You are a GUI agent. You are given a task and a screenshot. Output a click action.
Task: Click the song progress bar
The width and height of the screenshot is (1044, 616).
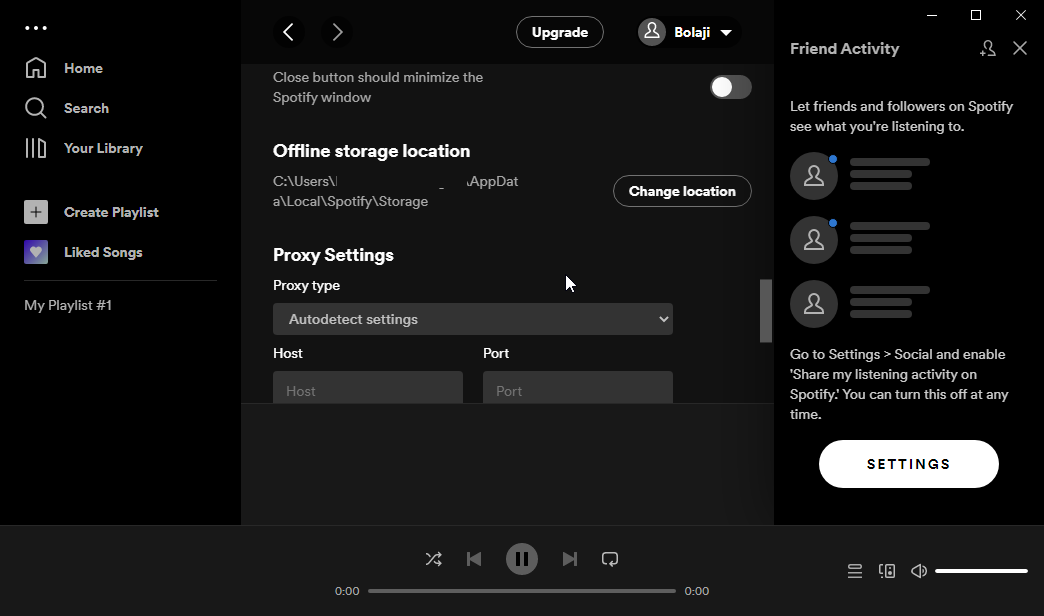[x=522, y=591]
